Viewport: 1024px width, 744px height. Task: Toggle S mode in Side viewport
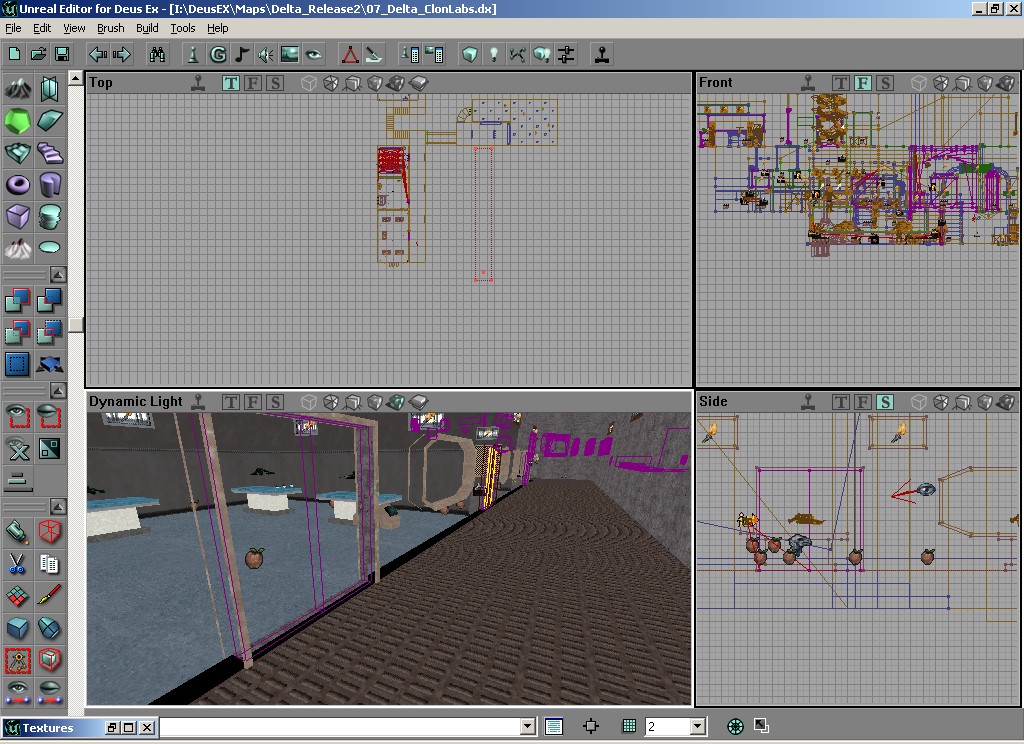coord(885,402)
